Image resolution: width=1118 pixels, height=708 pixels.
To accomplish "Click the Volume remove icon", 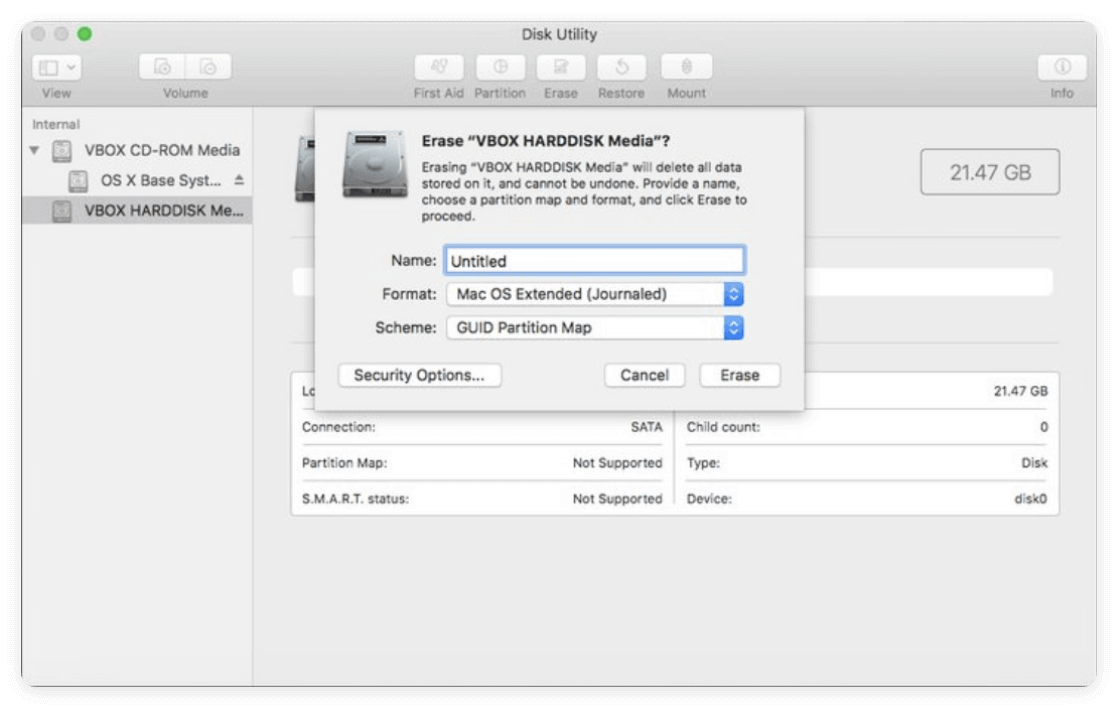I will (207, 67).
